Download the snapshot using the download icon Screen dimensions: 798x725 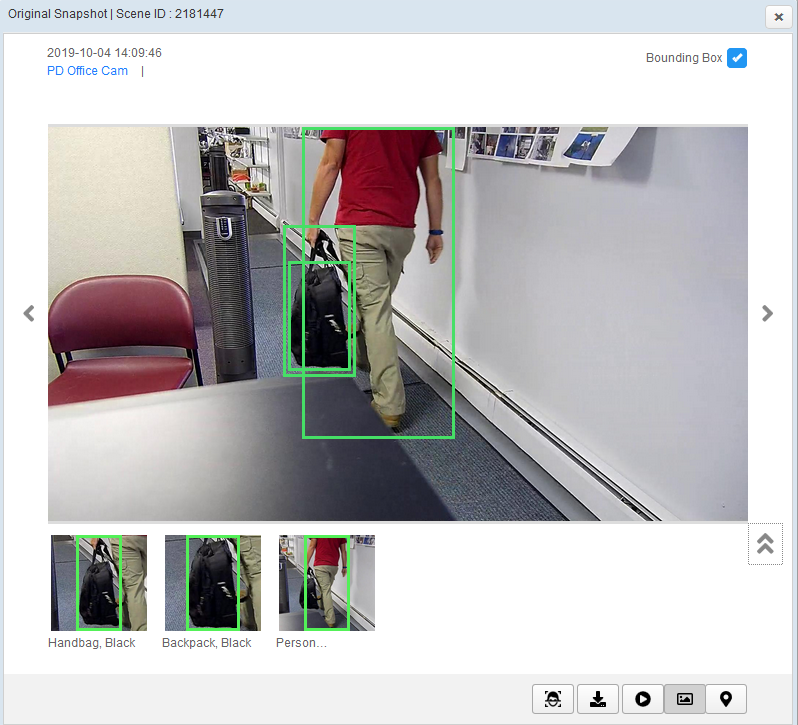click(x=598, y=699)
